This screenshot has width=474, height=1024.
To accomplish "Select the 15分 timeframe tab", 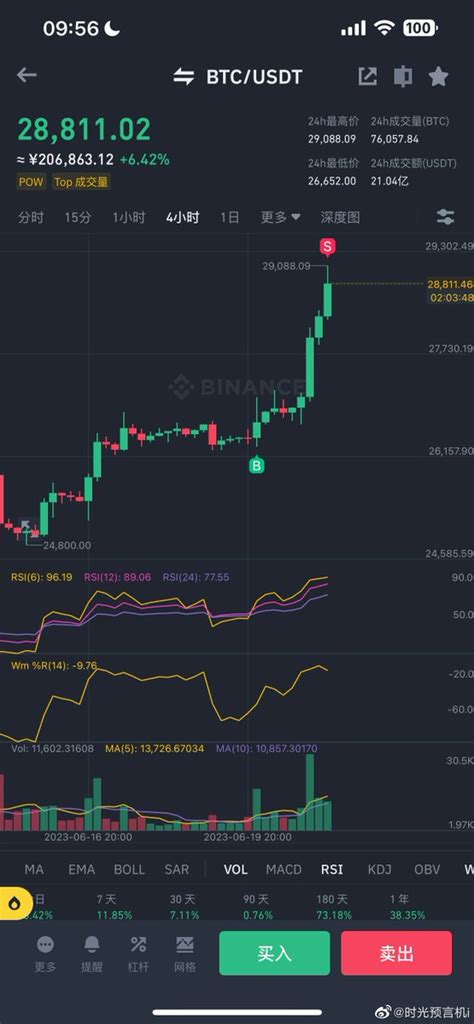I will pyautogui.click(x=78, y=217).
